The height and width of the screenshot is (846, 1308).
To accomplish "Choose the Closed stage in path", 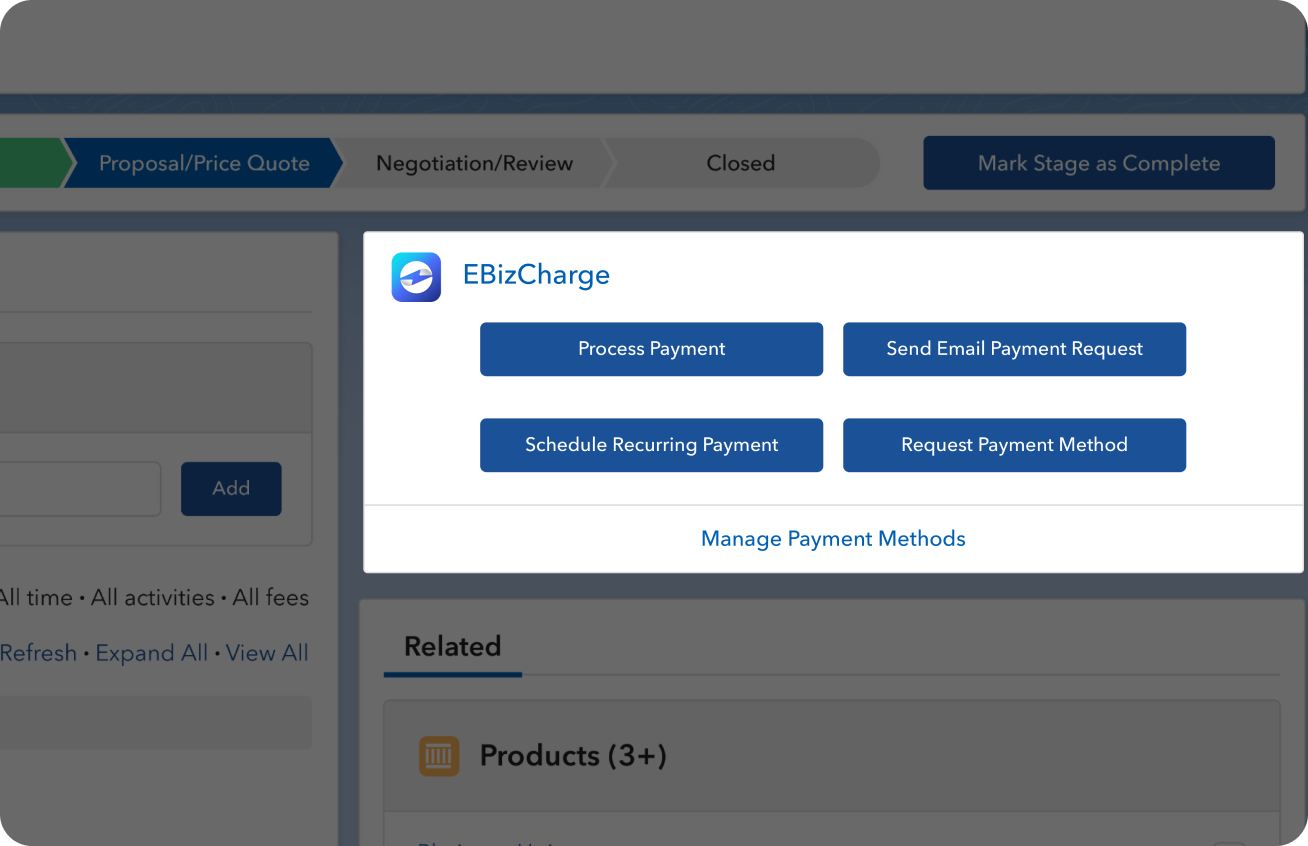I will (740, 163).
